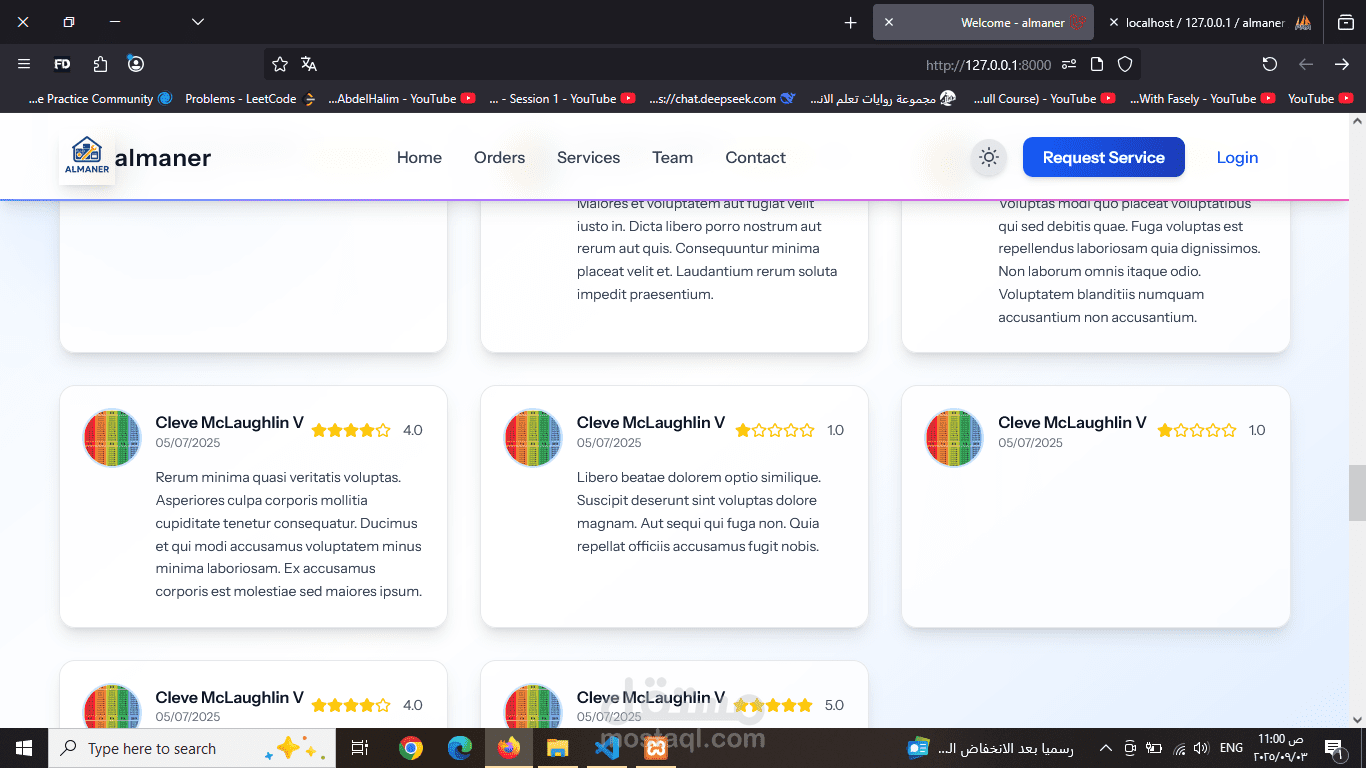This screenshot has height=768, width=1366.
Task: Click avatar in the Libero beatae review
Action: 533,437
